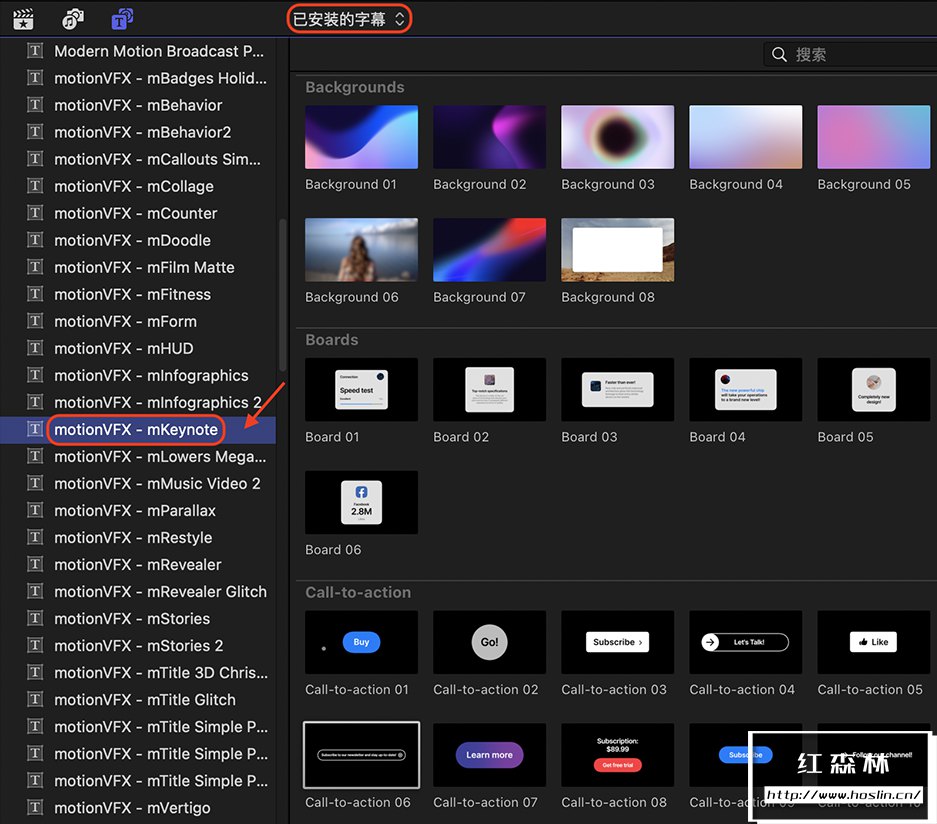Select the motionVFX - mKeynote category
937x824 pixels.
[x=138, y=430]
